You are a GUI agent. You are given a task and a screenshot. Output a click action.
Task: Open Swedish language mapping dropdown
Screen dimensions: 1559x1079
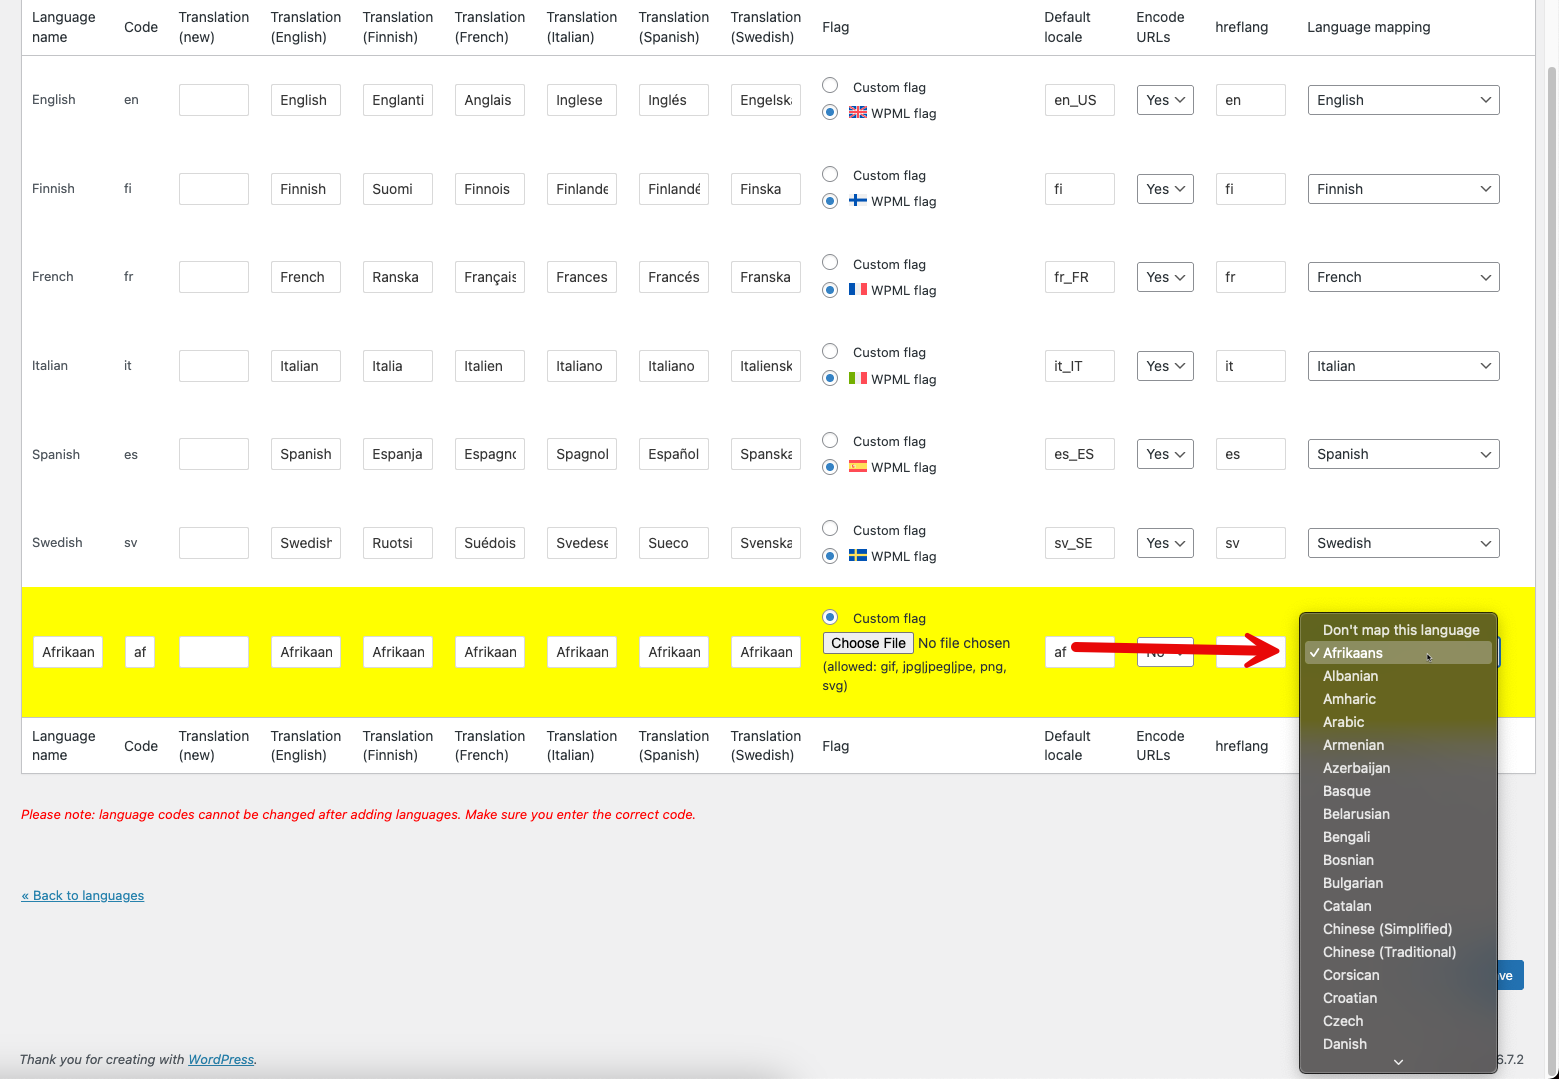tap(1403, 543)
